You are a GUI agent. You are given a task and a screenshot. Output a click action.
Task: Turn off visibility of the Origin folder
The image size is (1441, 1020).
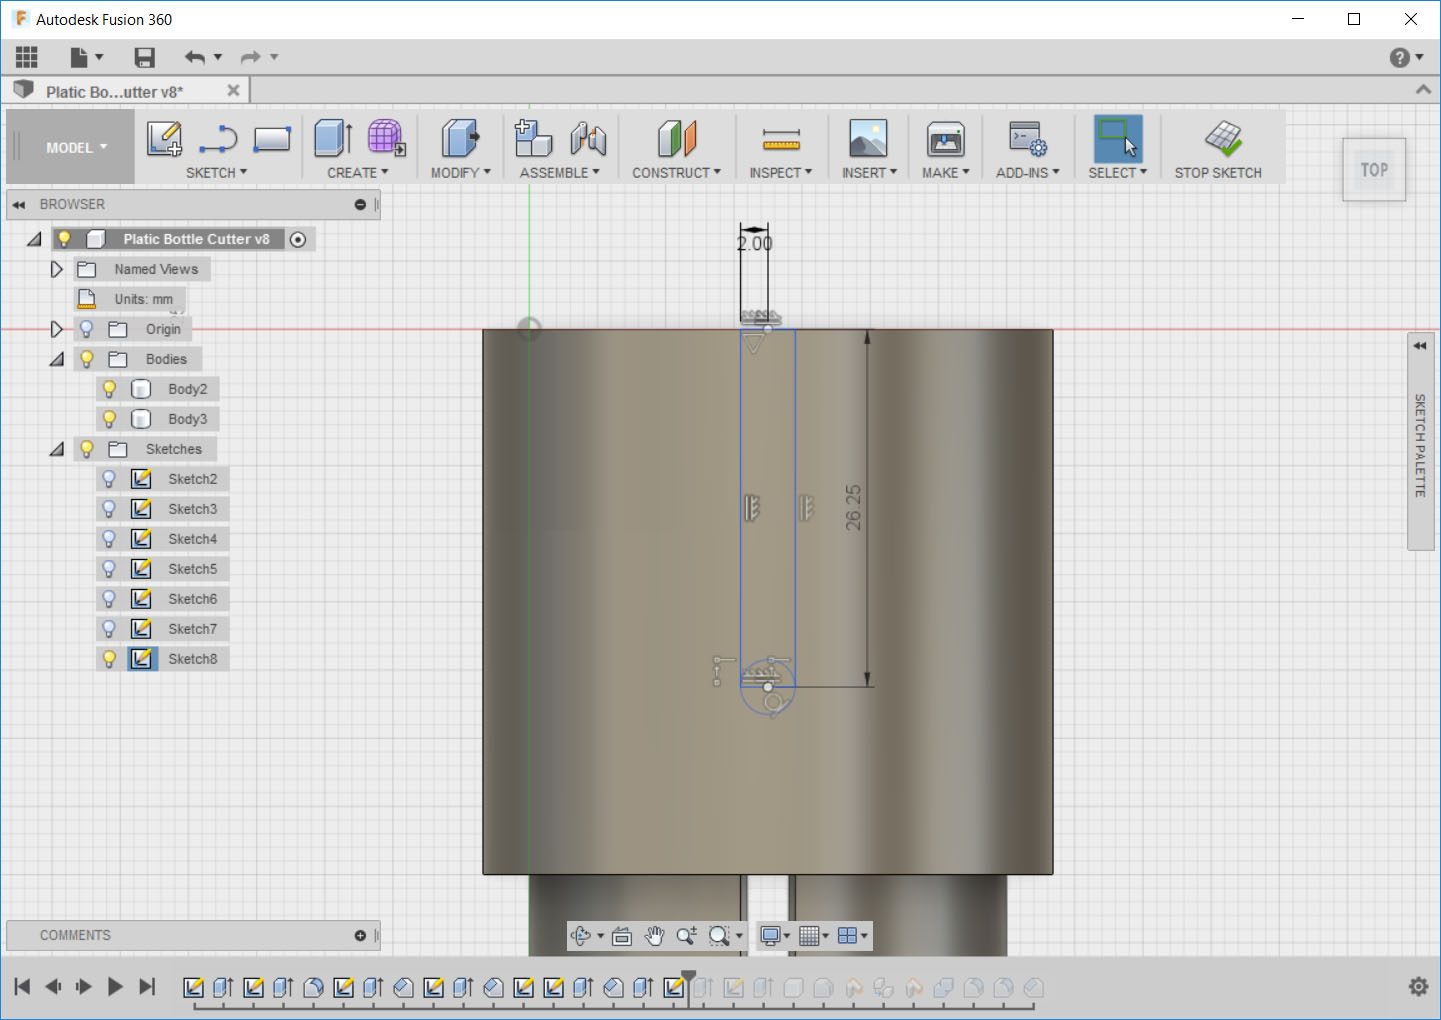click(86, 328)
